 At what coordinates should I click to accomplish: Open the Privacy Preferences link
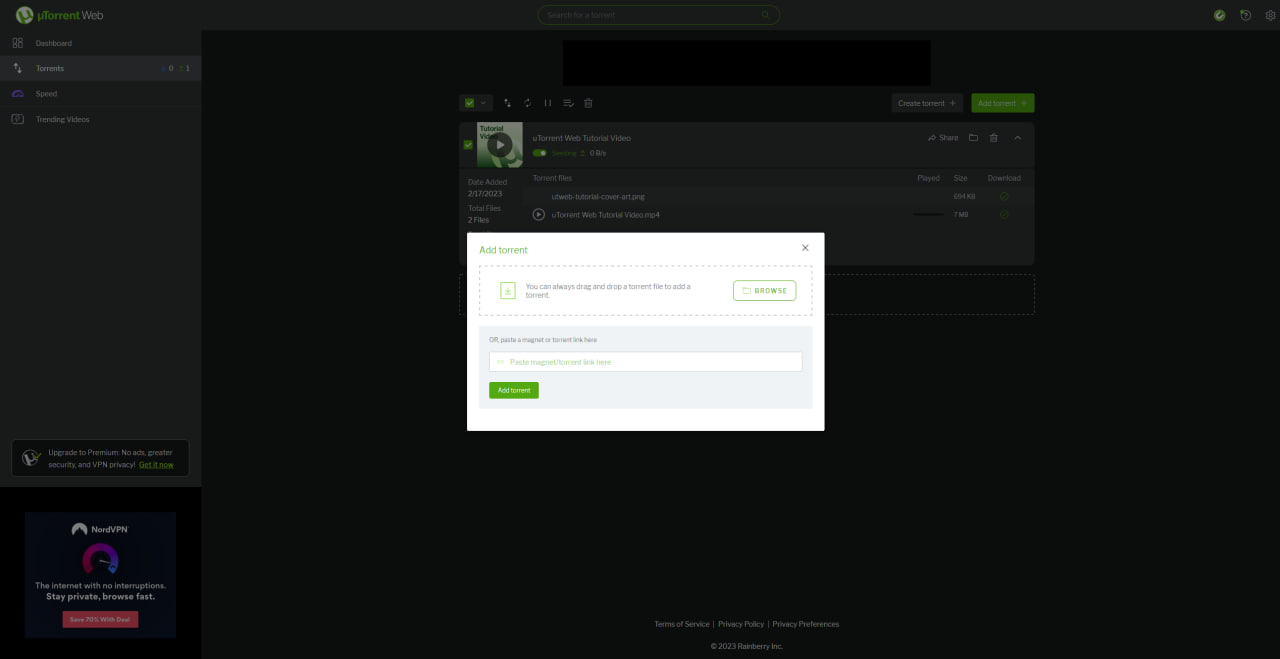click(806, 624)
